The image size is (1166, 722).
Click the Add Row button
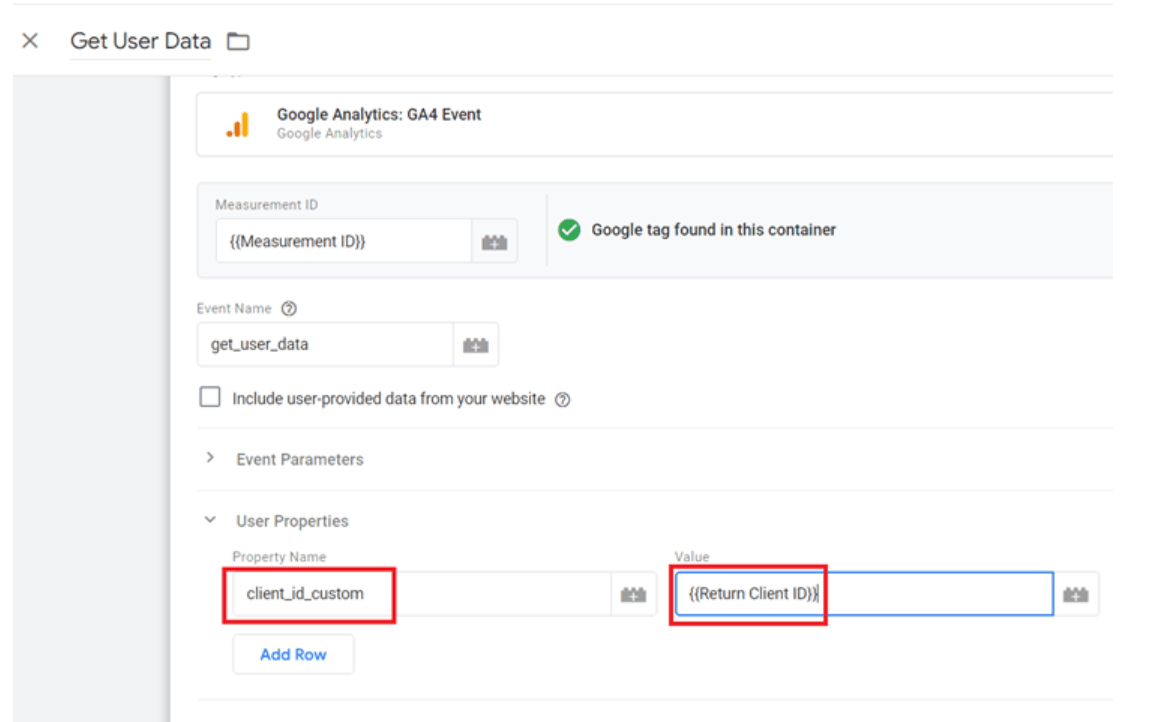coord(293,654)
